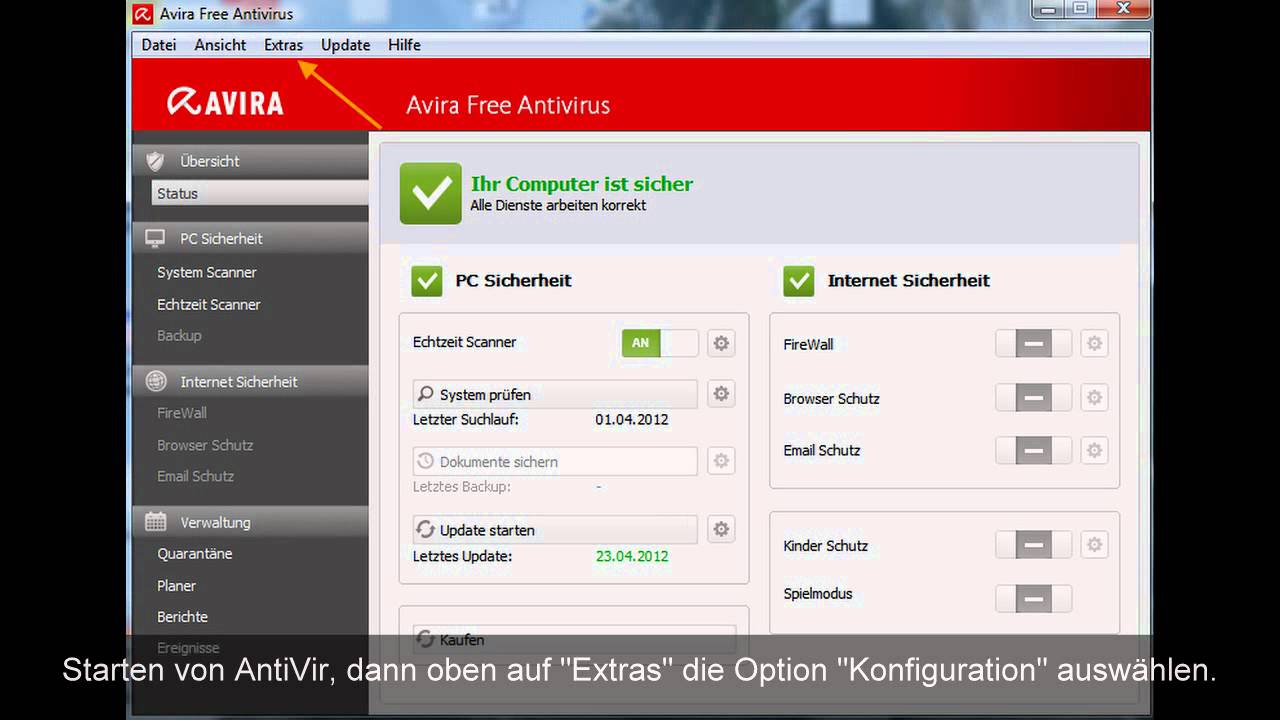Open Echtzeit Scanner in the sidebar
This screenshot has height=720, width=1280.
coord(208,304)
